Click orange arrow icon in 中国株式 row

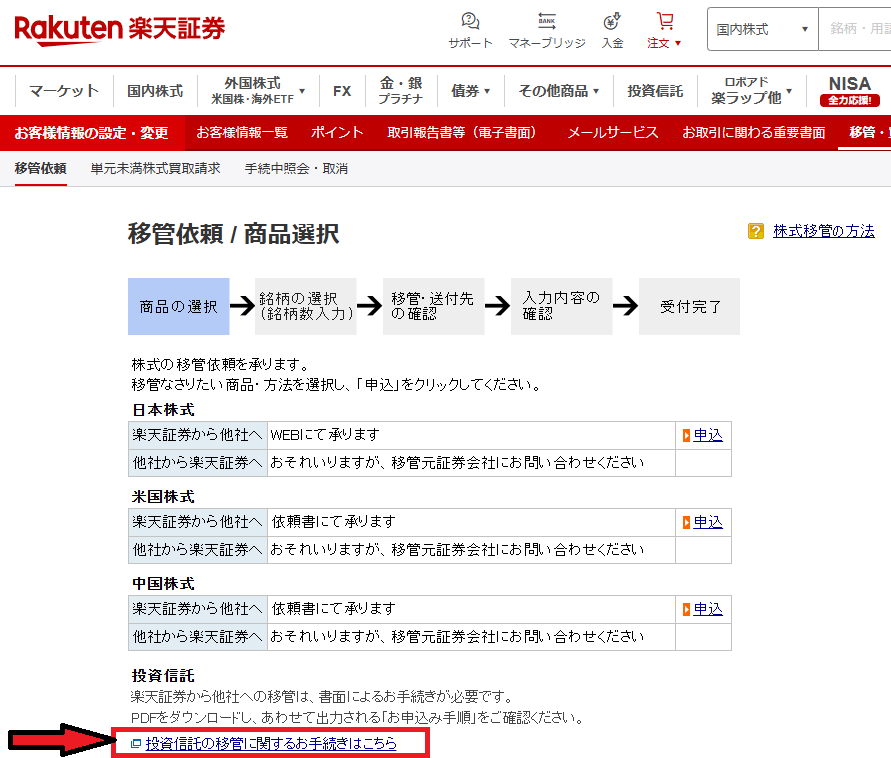pos(686,610)
